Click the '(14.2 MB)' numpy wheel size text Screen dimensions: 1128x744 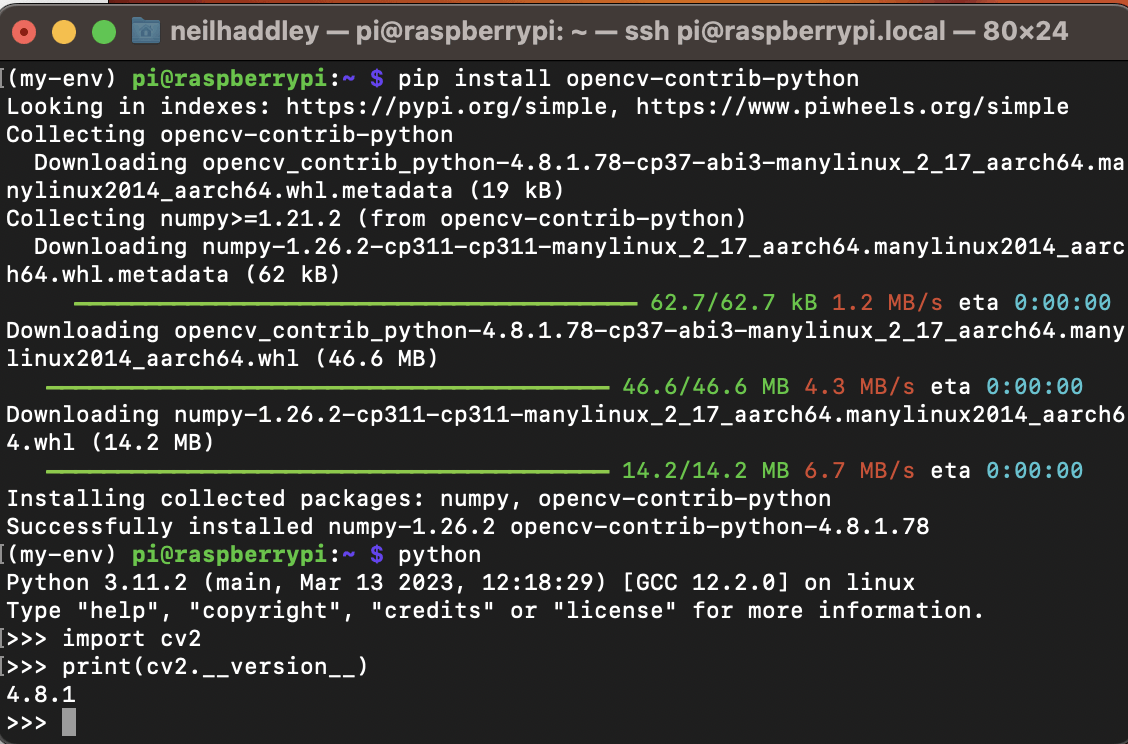coord(153,443)
